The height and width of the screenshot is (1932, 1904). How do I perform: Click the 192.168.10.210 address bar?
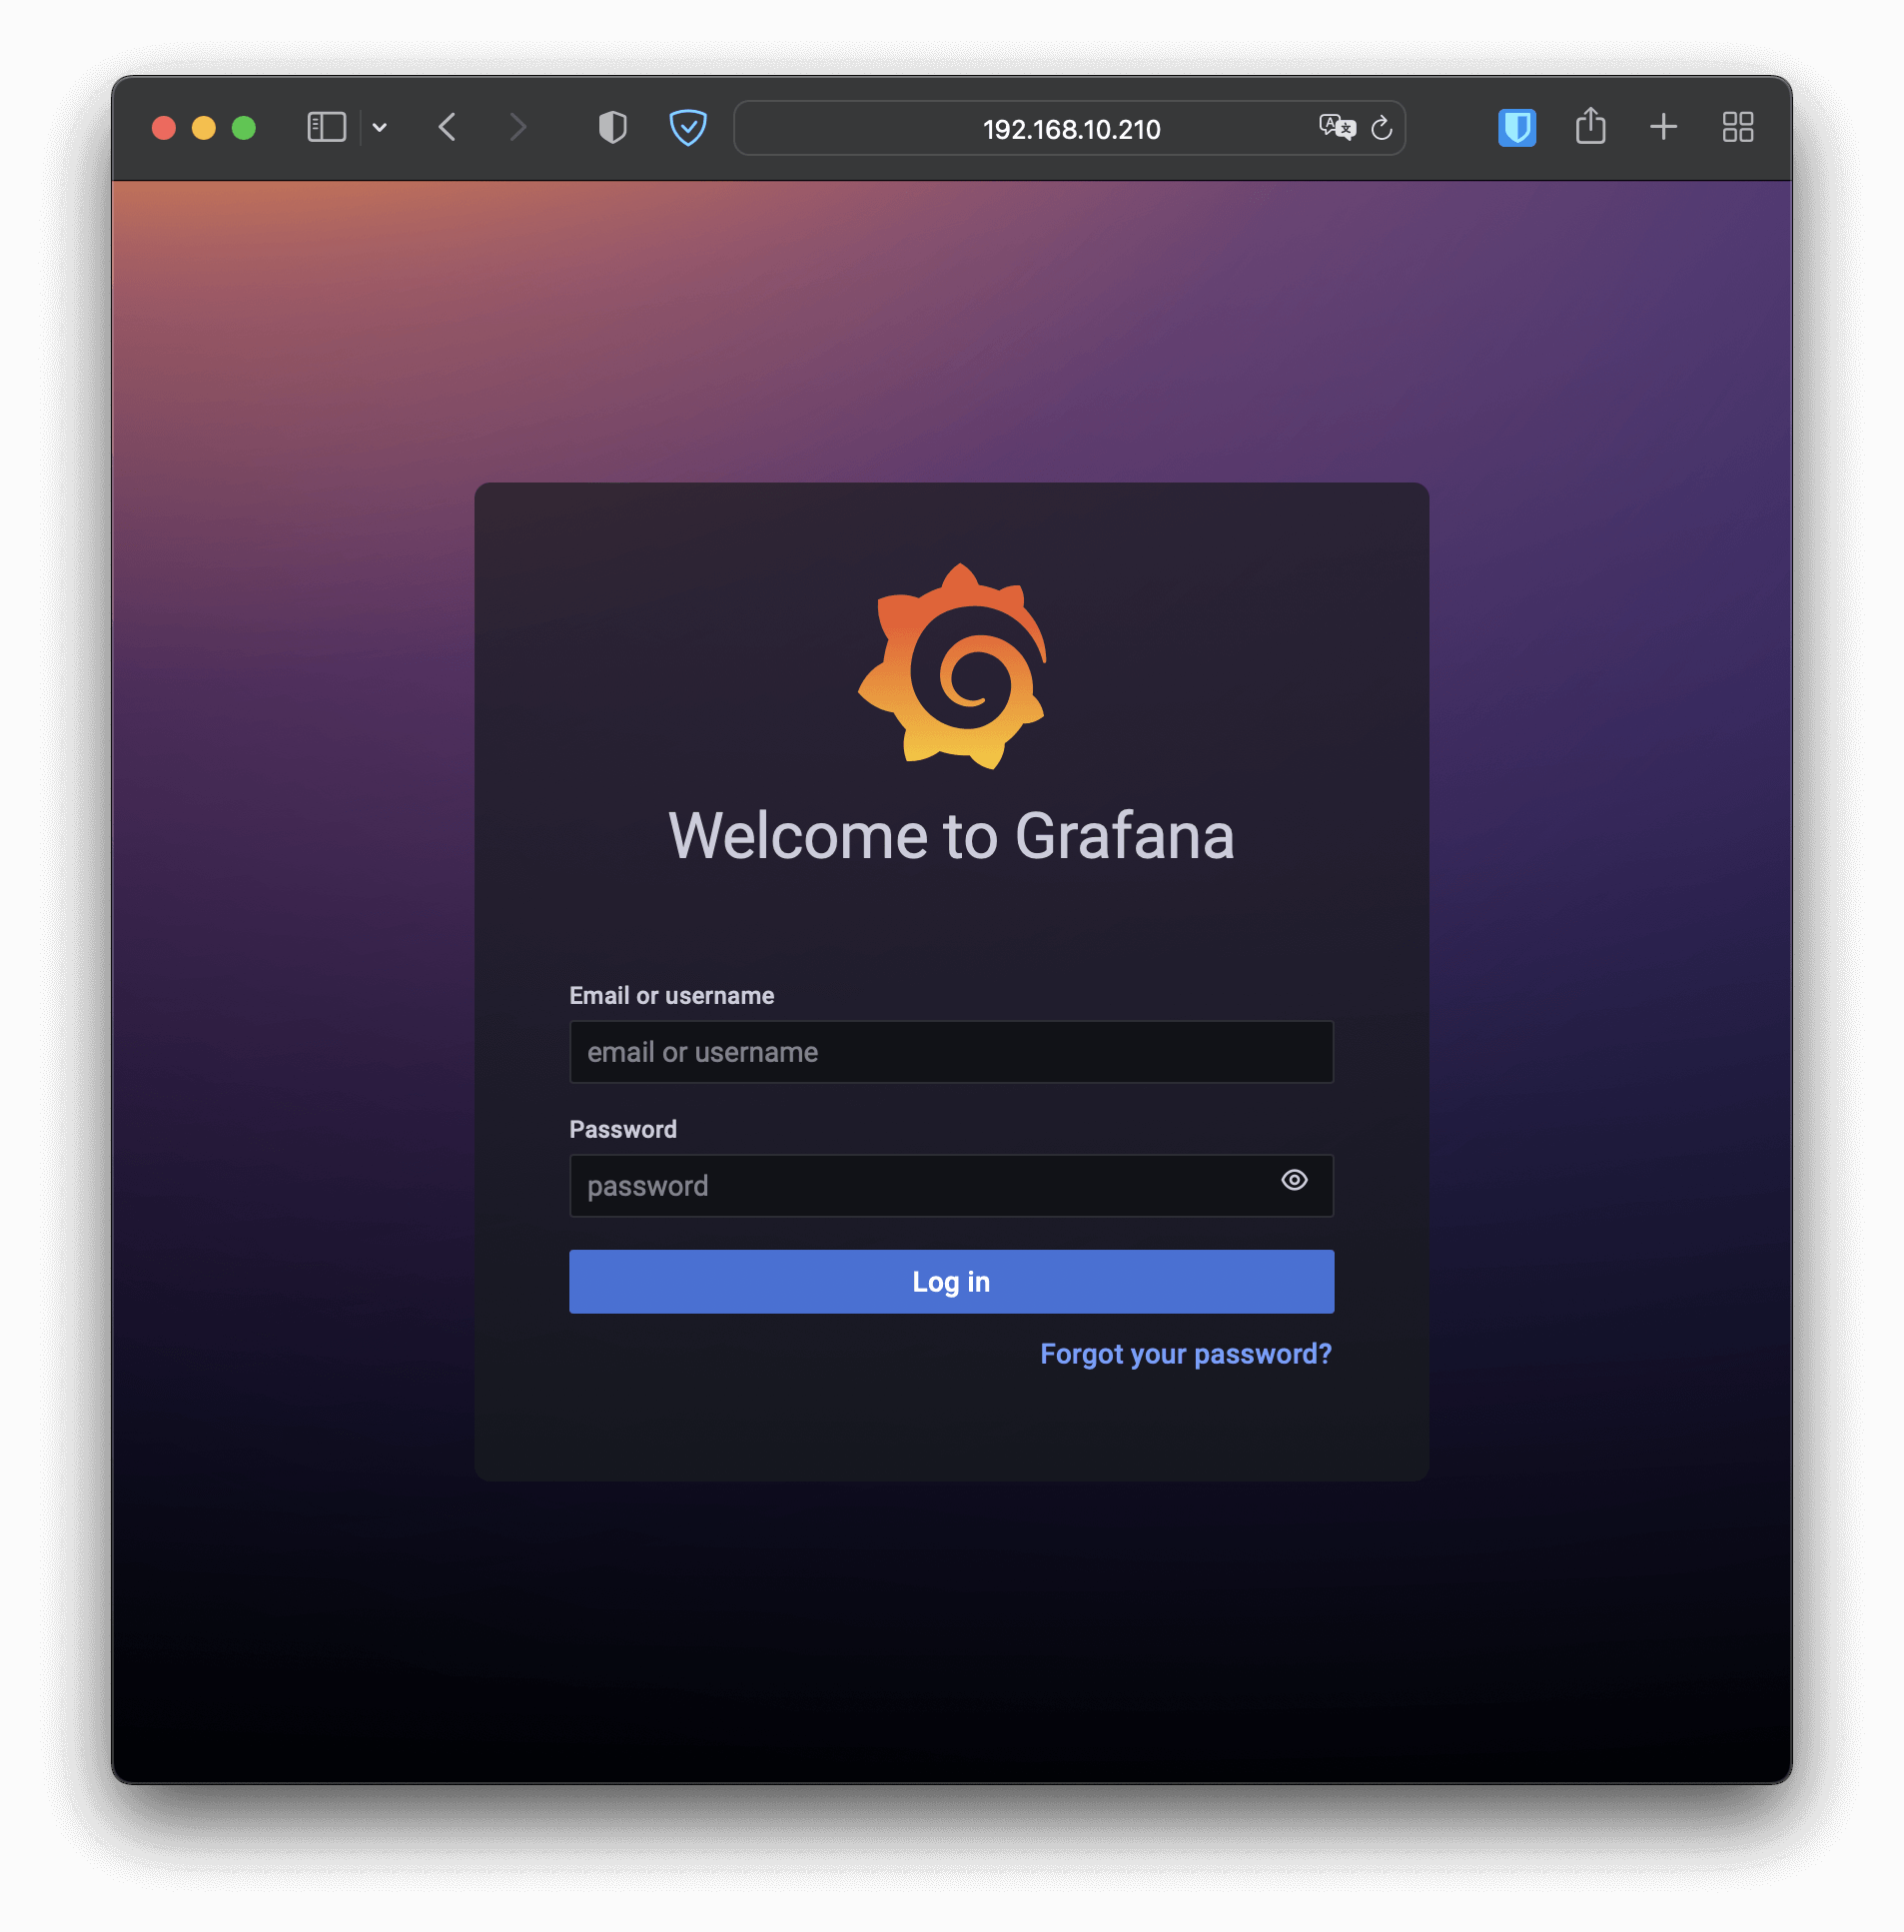(1070, 129)
